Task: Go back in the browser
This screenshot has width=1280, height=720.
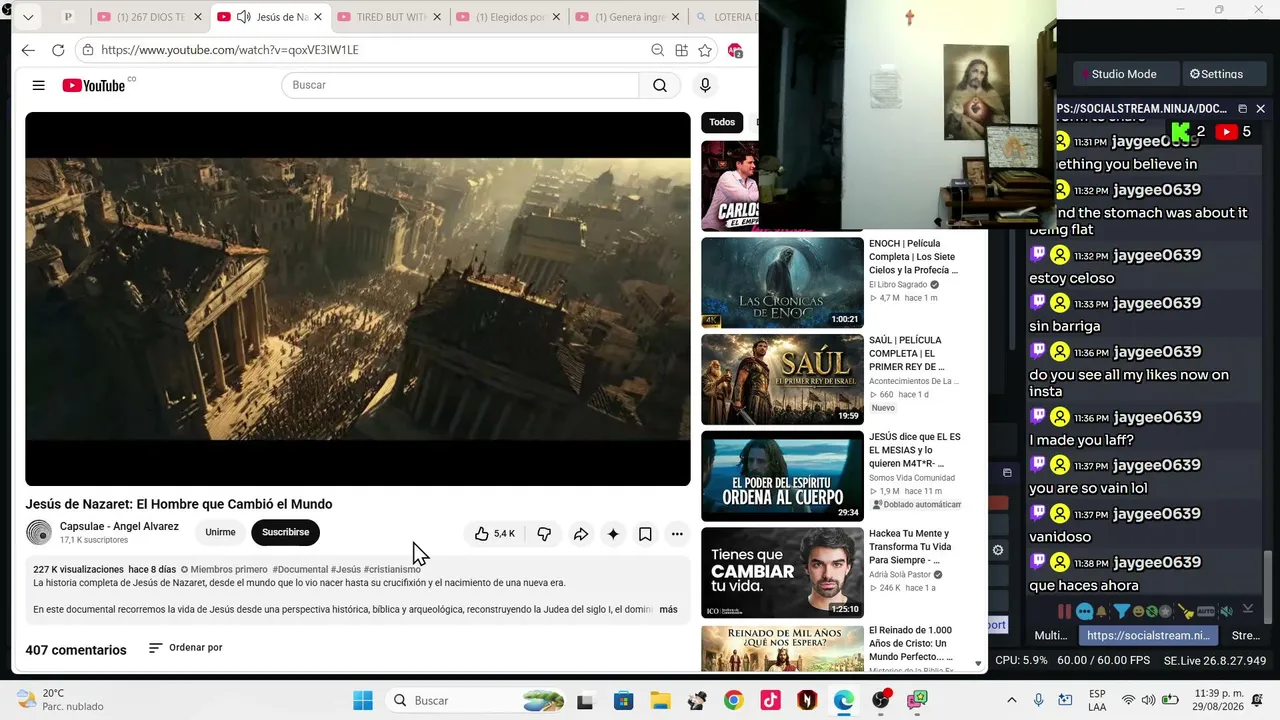Action: [x=28, y=50]
